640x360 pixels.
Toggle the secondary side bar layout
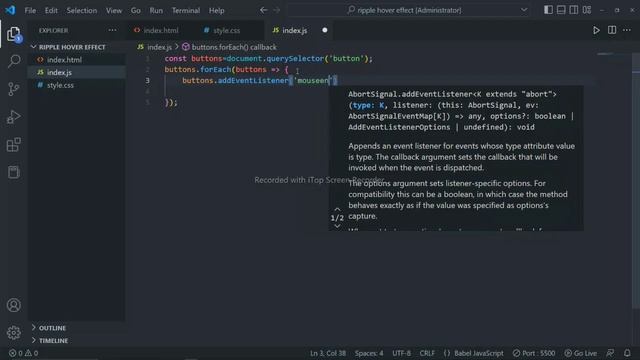[573, 10]
